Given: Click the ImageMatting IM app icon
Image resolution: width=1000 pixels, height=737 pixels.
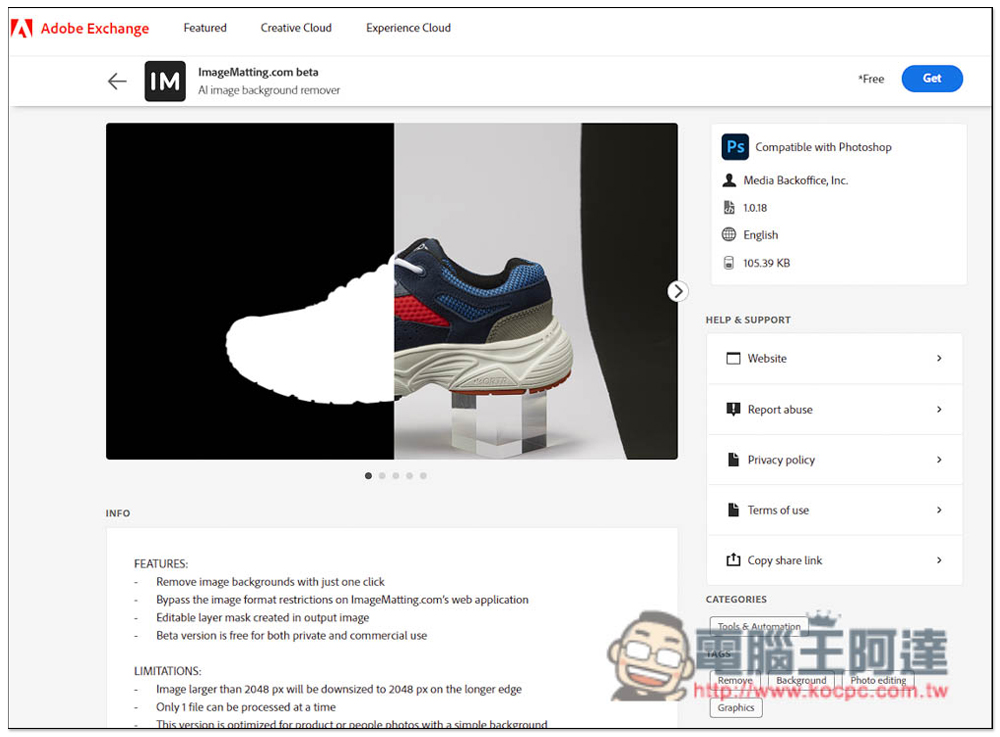Looking at the screenshot, I should [x=165, y=81].
